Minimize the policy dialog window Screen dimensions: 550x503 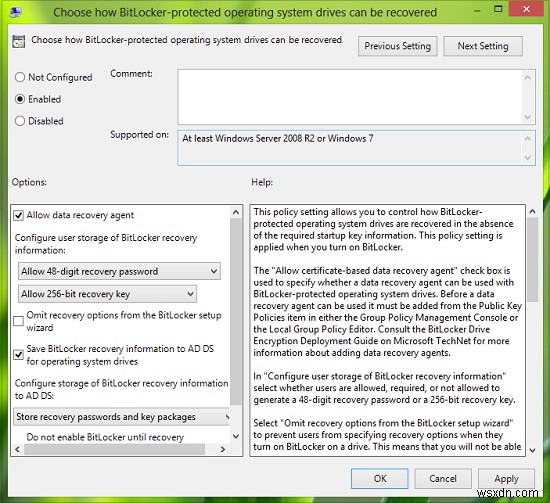coord(477,11)
